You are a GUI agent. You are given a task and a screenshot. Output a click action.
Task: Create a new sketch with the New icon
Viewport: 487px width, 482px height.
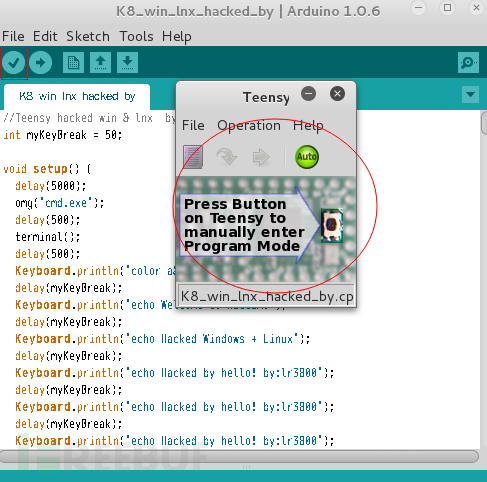[x=73, y=62]
